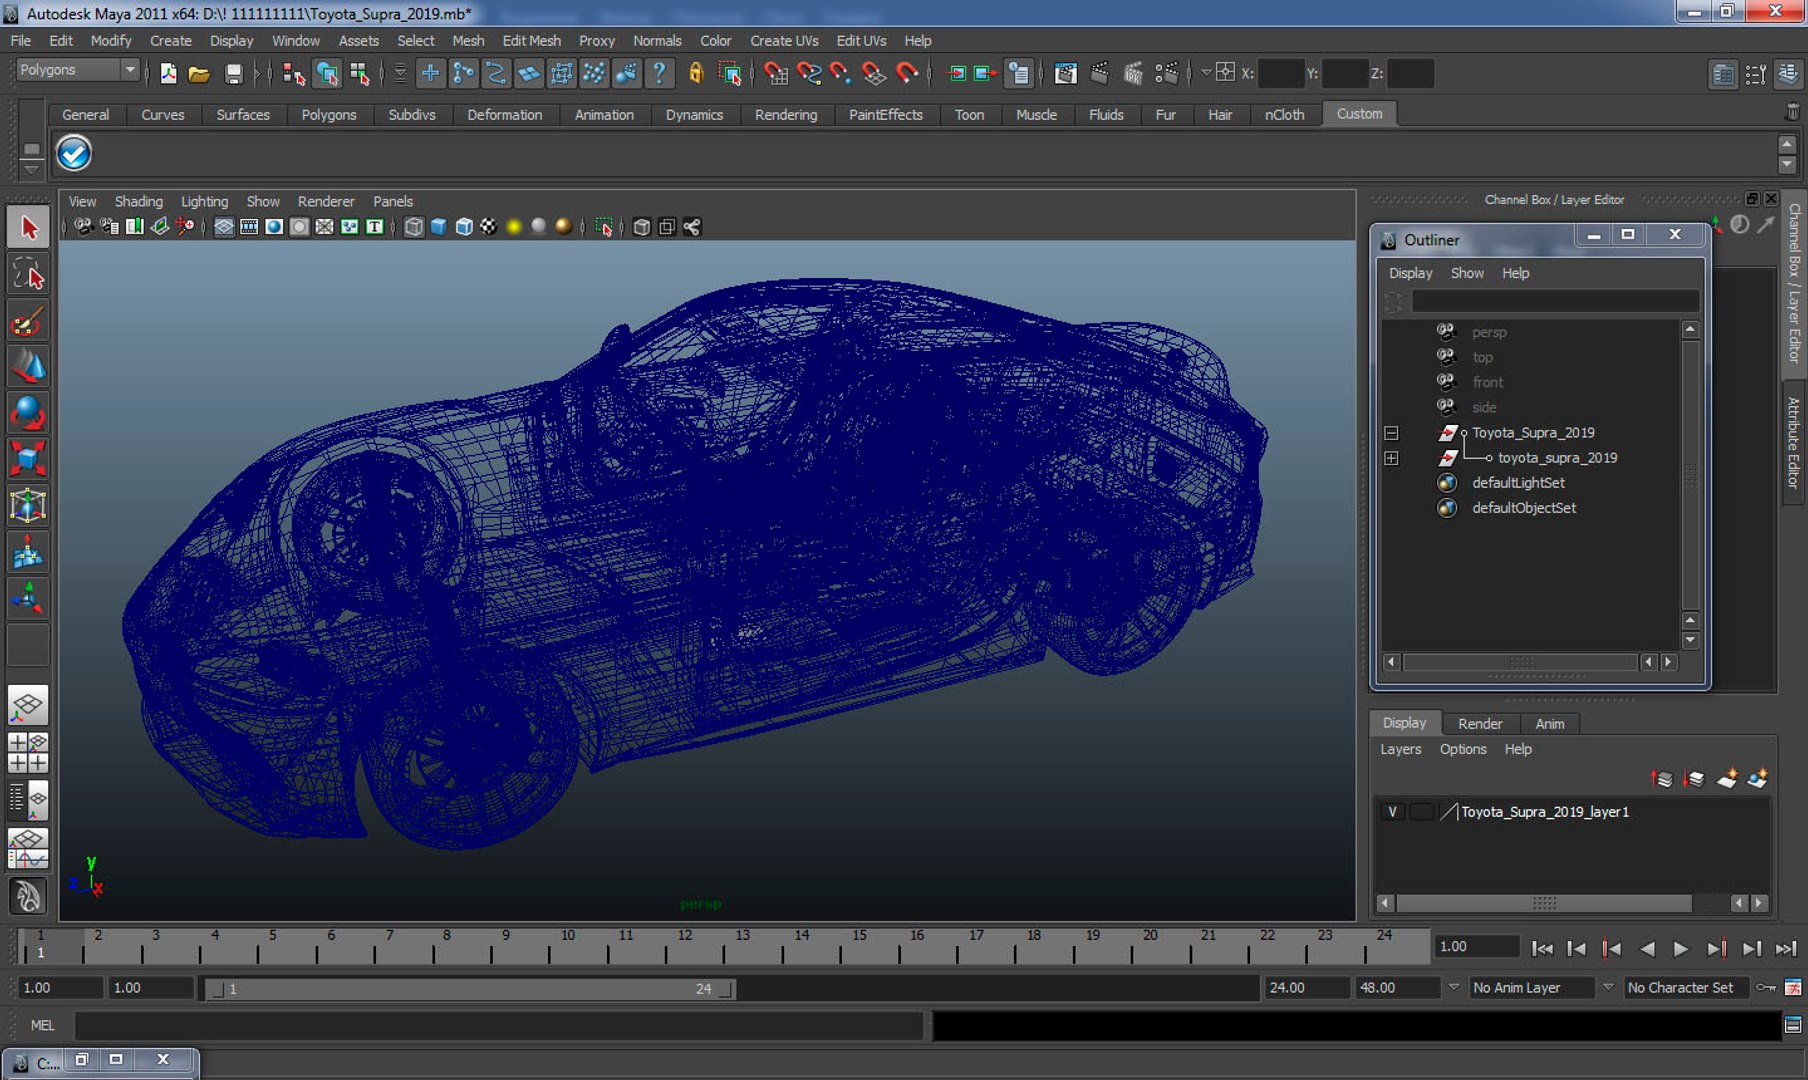Toggle the selection lock icon
This screenshot has height=1080, width=1808.
tap(696, 73)
